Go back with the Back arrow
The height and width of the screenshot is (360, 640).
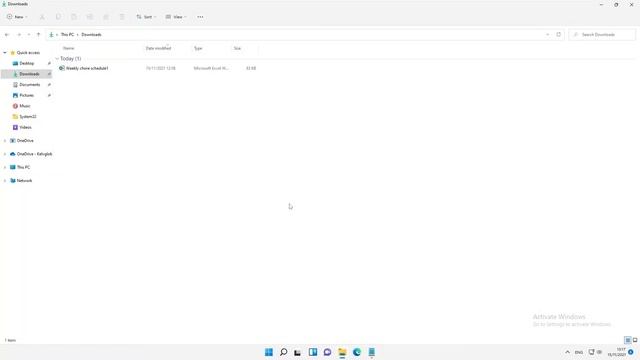tap(7, 35)
